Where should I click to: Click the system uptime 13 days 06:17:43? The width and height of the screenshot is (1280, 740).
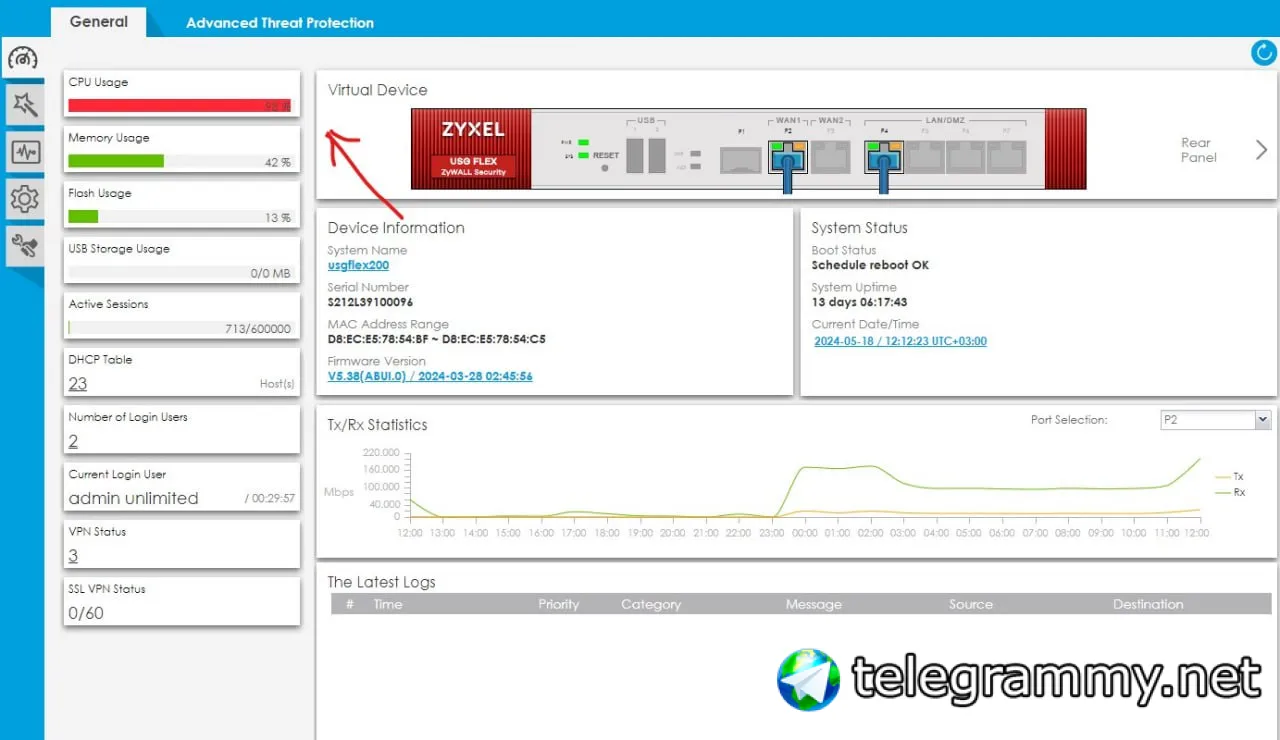pos(859,302)
